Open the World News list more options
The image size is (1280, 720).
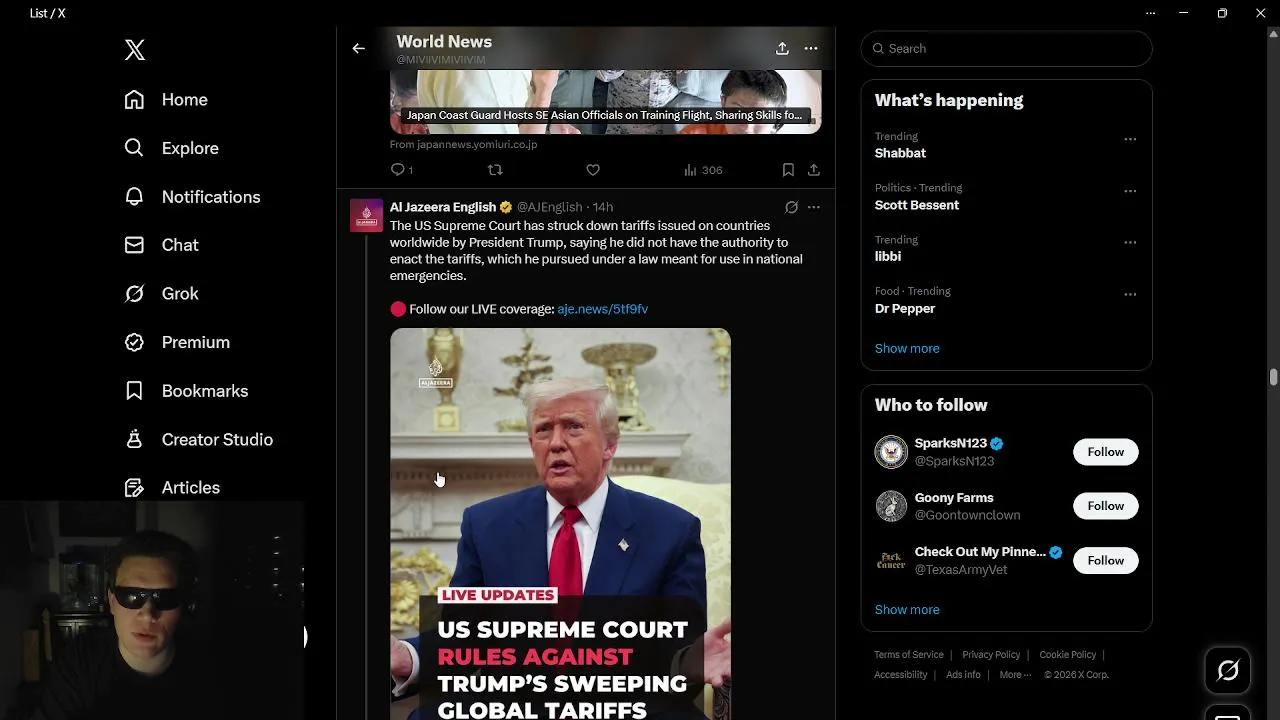811,48
